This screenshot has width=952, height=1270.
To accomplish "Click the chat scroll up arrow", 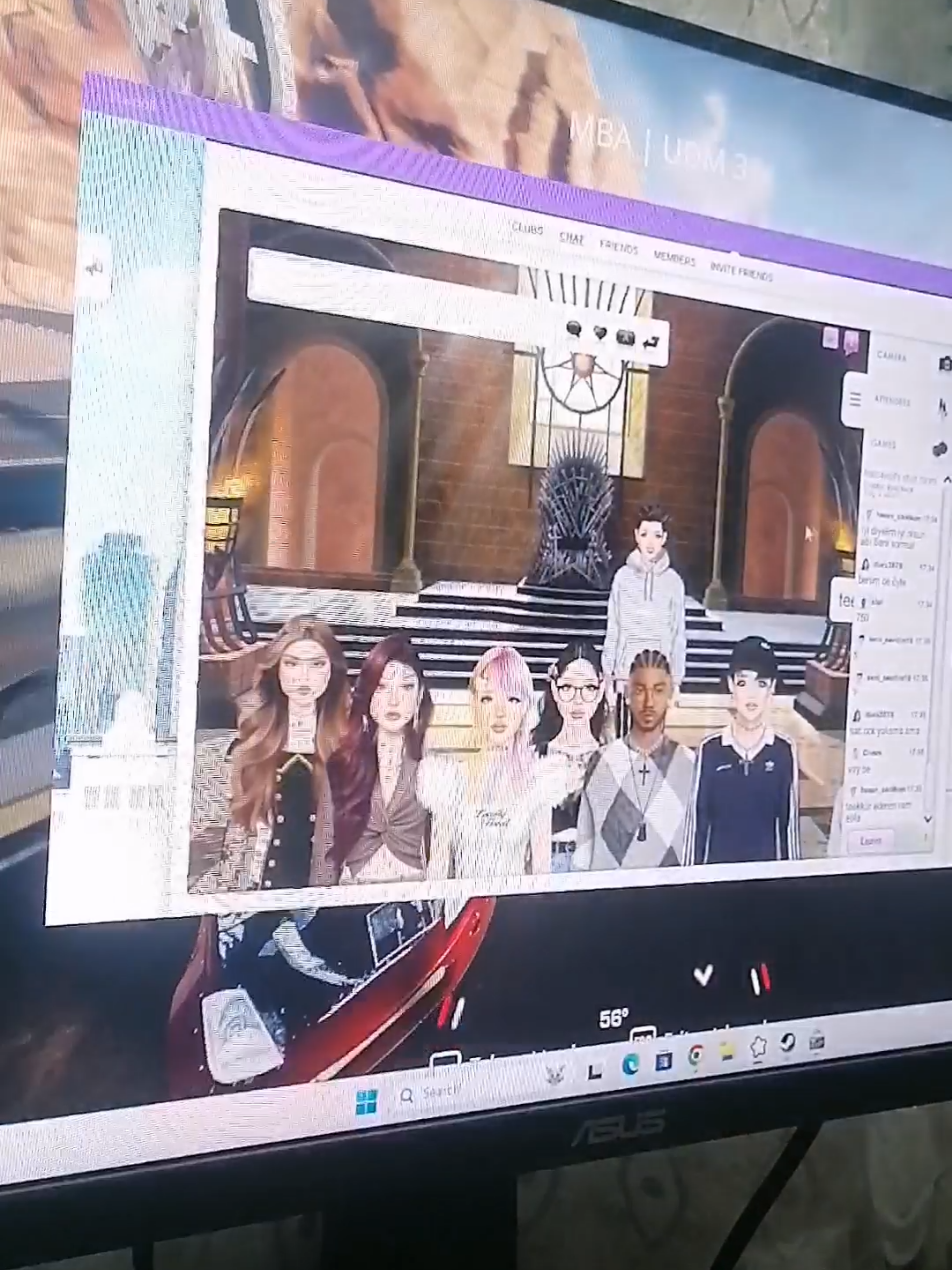I will 946,481.
